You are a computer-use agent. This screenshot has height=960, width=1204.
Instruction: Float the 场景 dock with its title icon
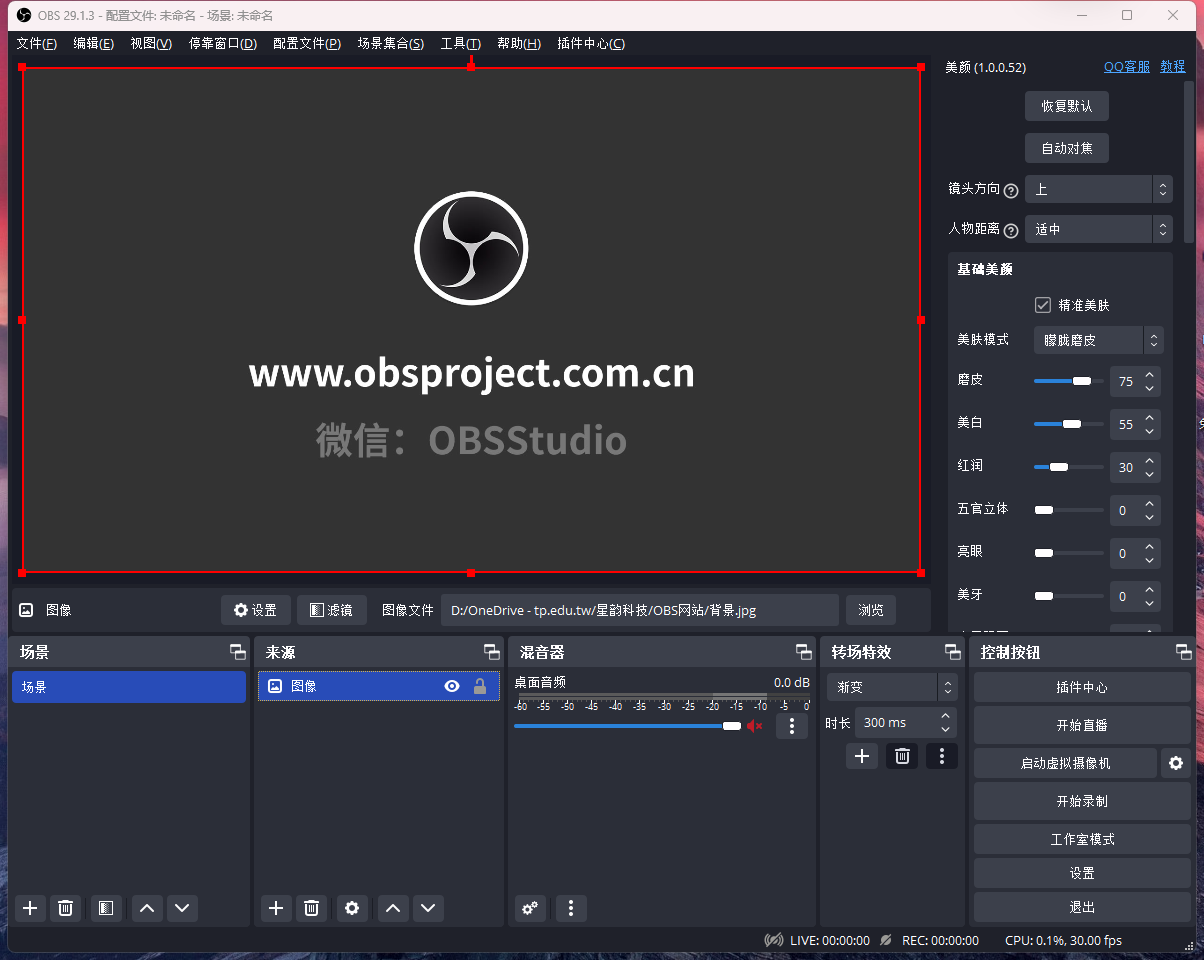pos(237,652)
